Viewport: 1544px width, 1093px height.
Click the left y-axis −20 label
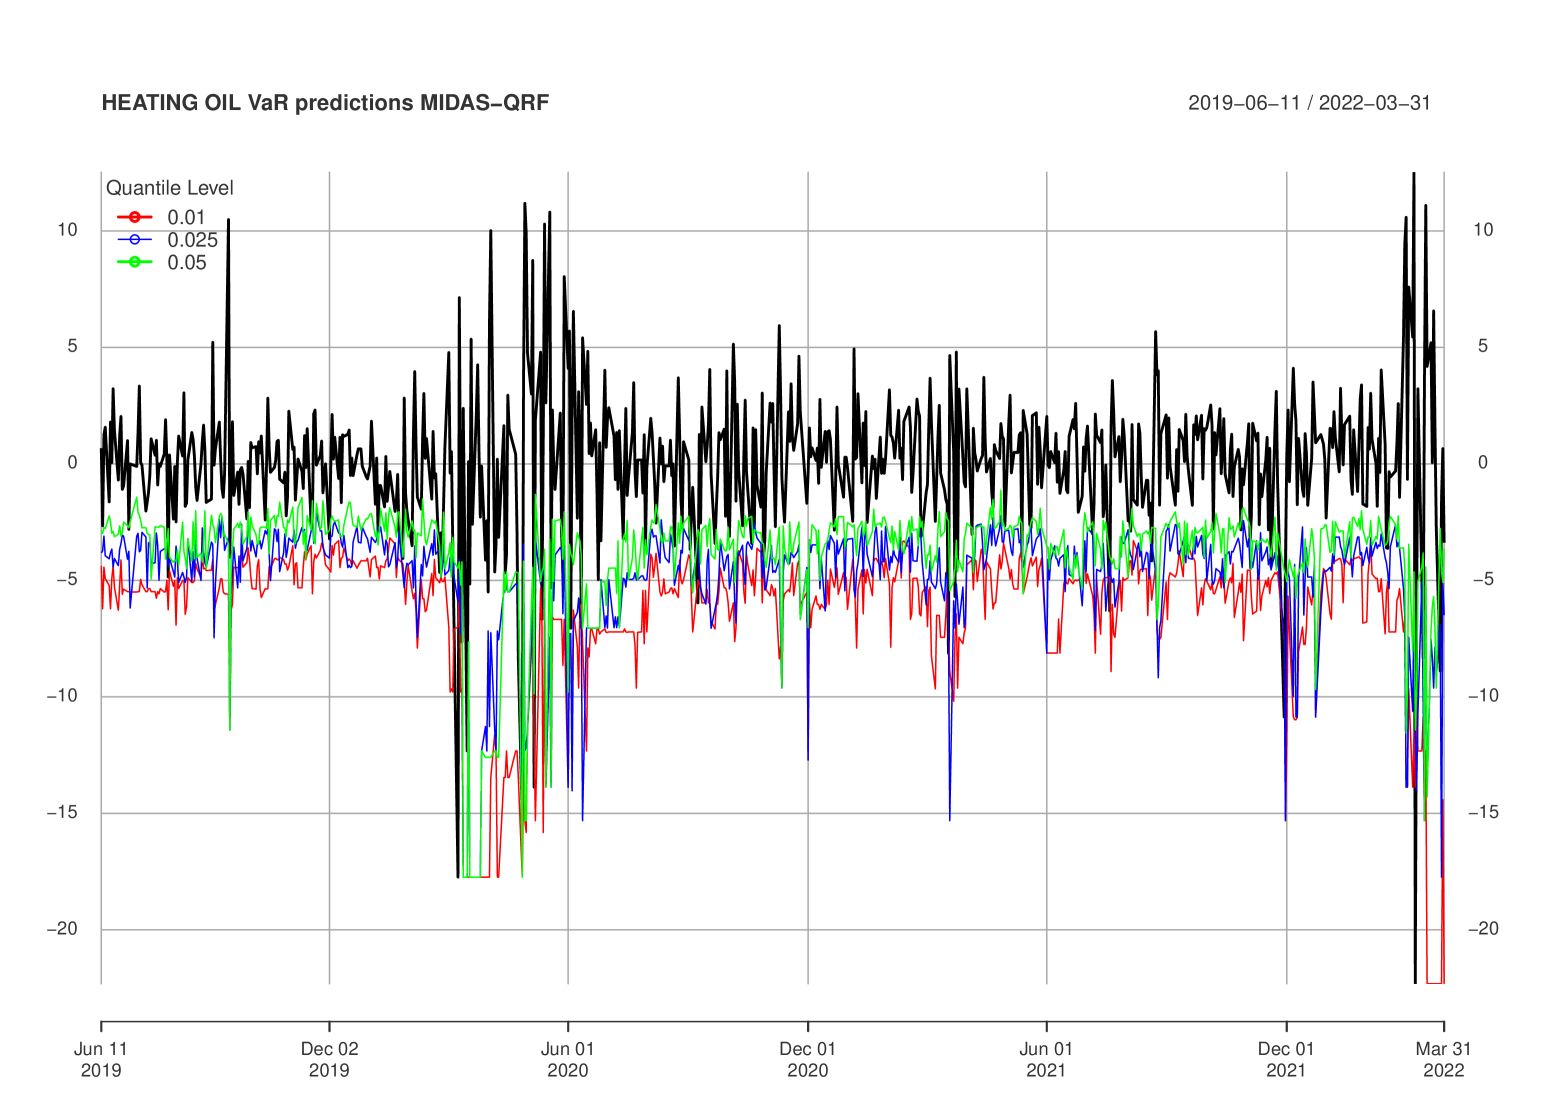pos(62,929)
